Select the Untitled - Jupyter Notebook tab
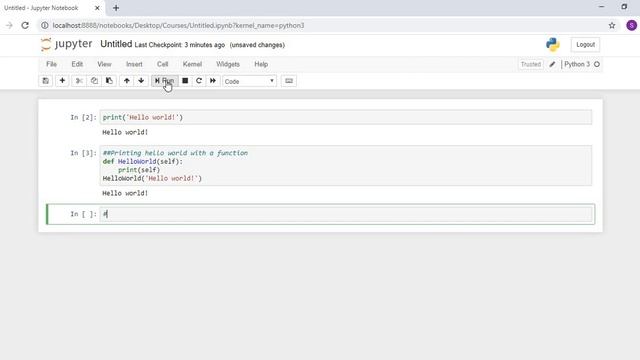Viewport: 640px width, 360px height. tap(52, 8)
